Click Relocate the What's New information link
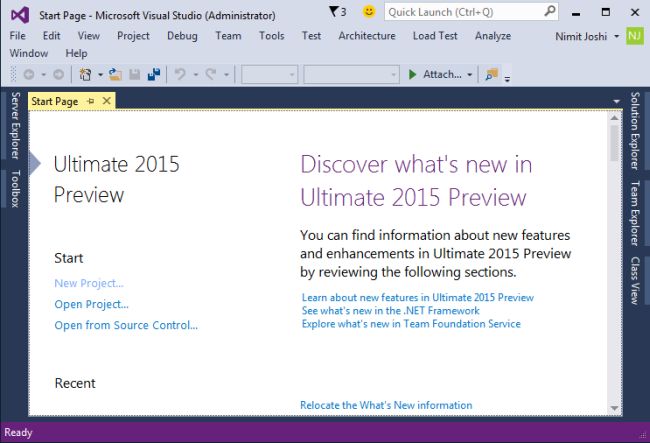Image resolution: width=650 pixels, height=443 pixels. point(386,405)
